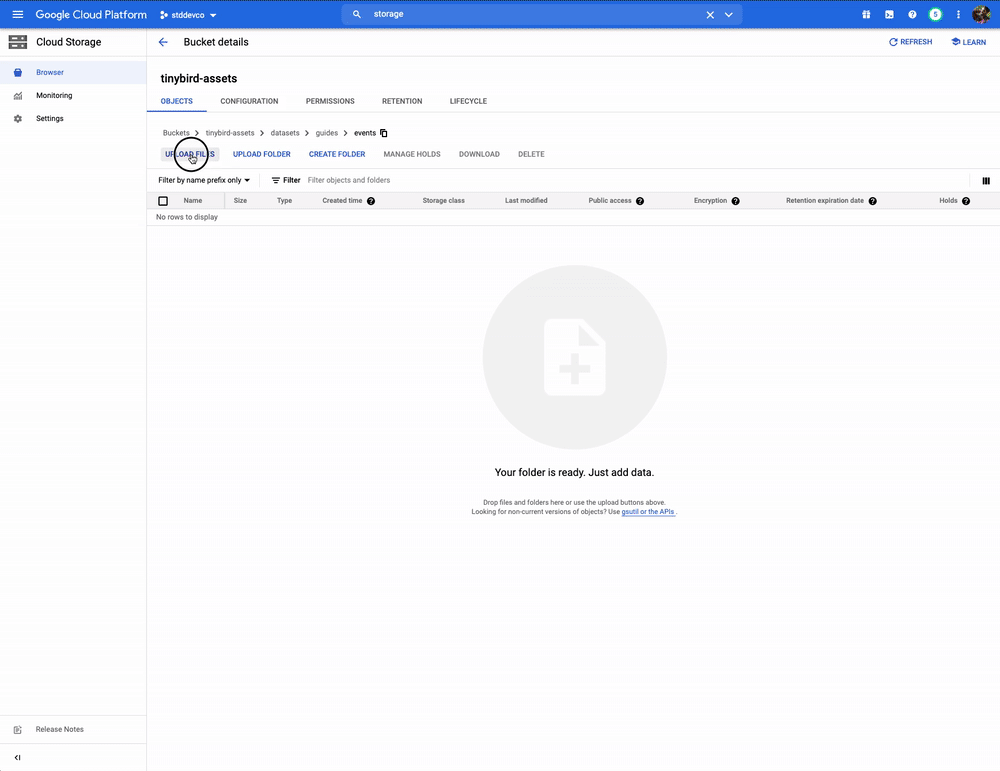Sort by the Name column header
Image resolution: width=1000 pixels, height=771 pixels.
click(x=193, y=201)
